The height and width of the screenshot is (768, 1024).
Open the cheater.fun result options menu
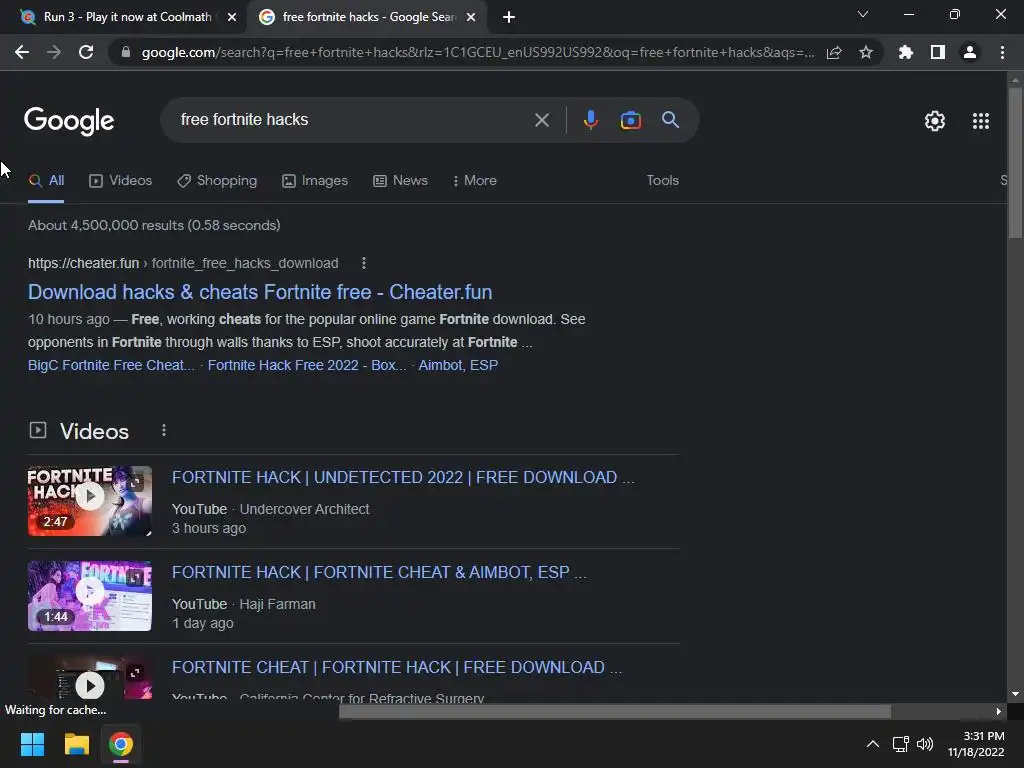point(364,263)
